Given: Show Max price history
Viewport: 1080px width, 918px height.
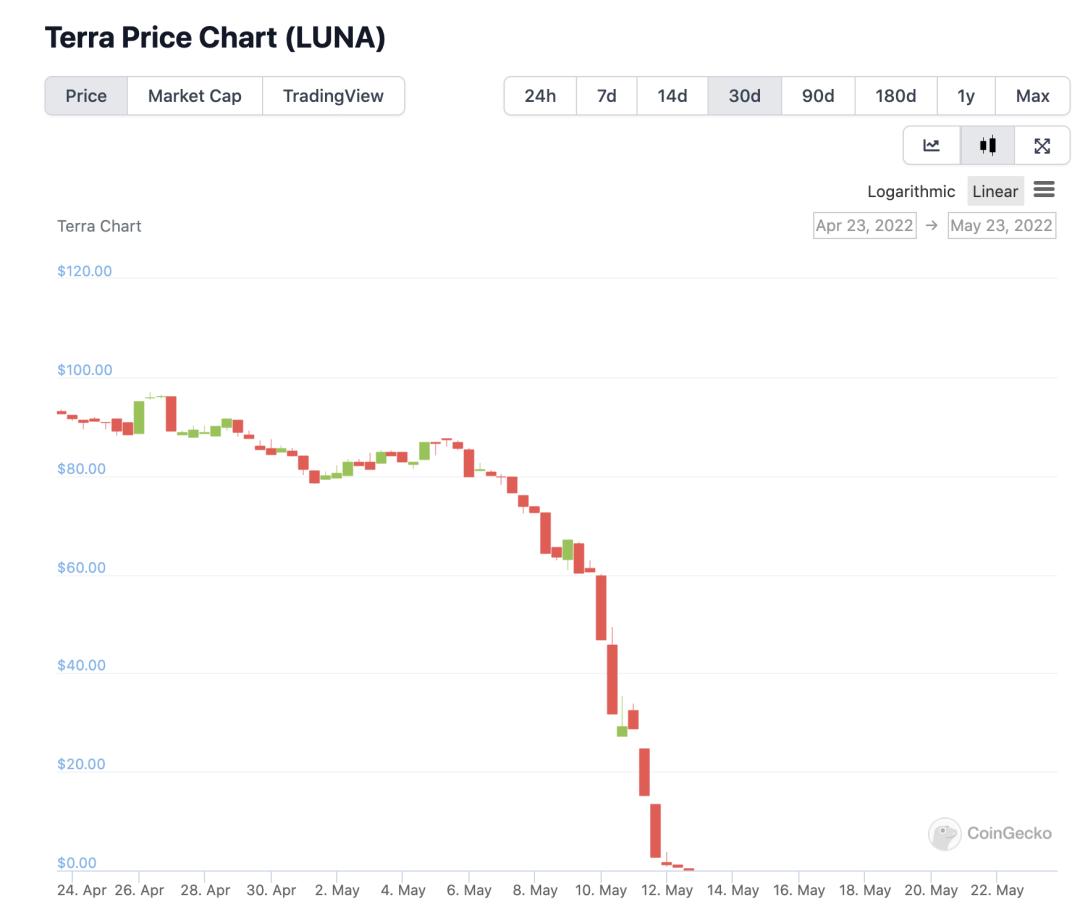Looking at the screenshot, I should 1032,96.
